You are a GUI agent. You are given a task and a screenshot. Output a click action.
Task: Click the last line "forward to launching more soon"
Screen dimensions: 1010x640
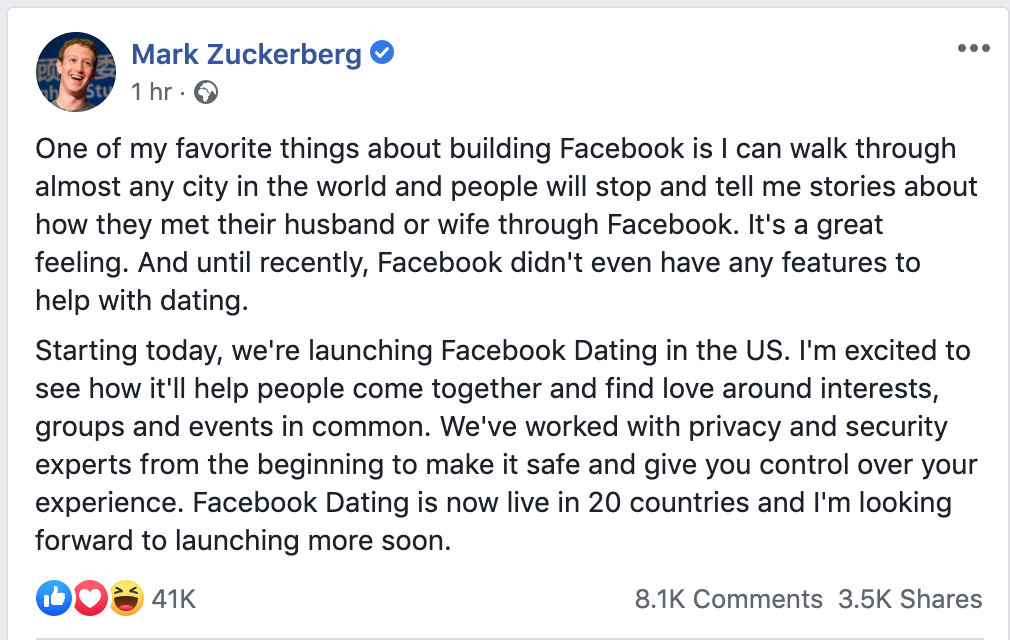pyautogui.click(x=244, y=541)
